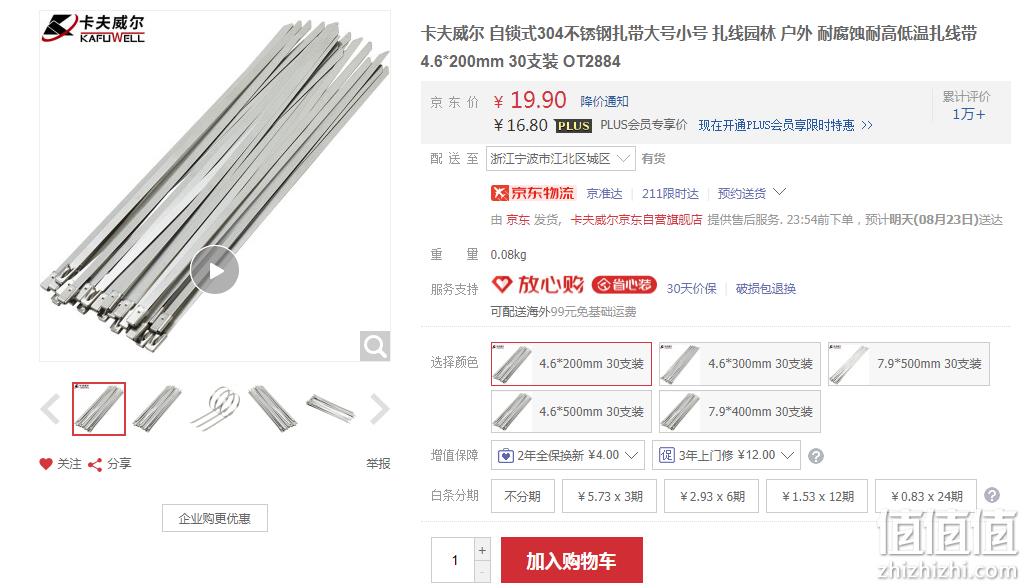Image resolution: width=1027 pixels, height=588 pixels.
Task: Select the 4.6*300mm 30支装 option
Action: [x=739, y=364]
